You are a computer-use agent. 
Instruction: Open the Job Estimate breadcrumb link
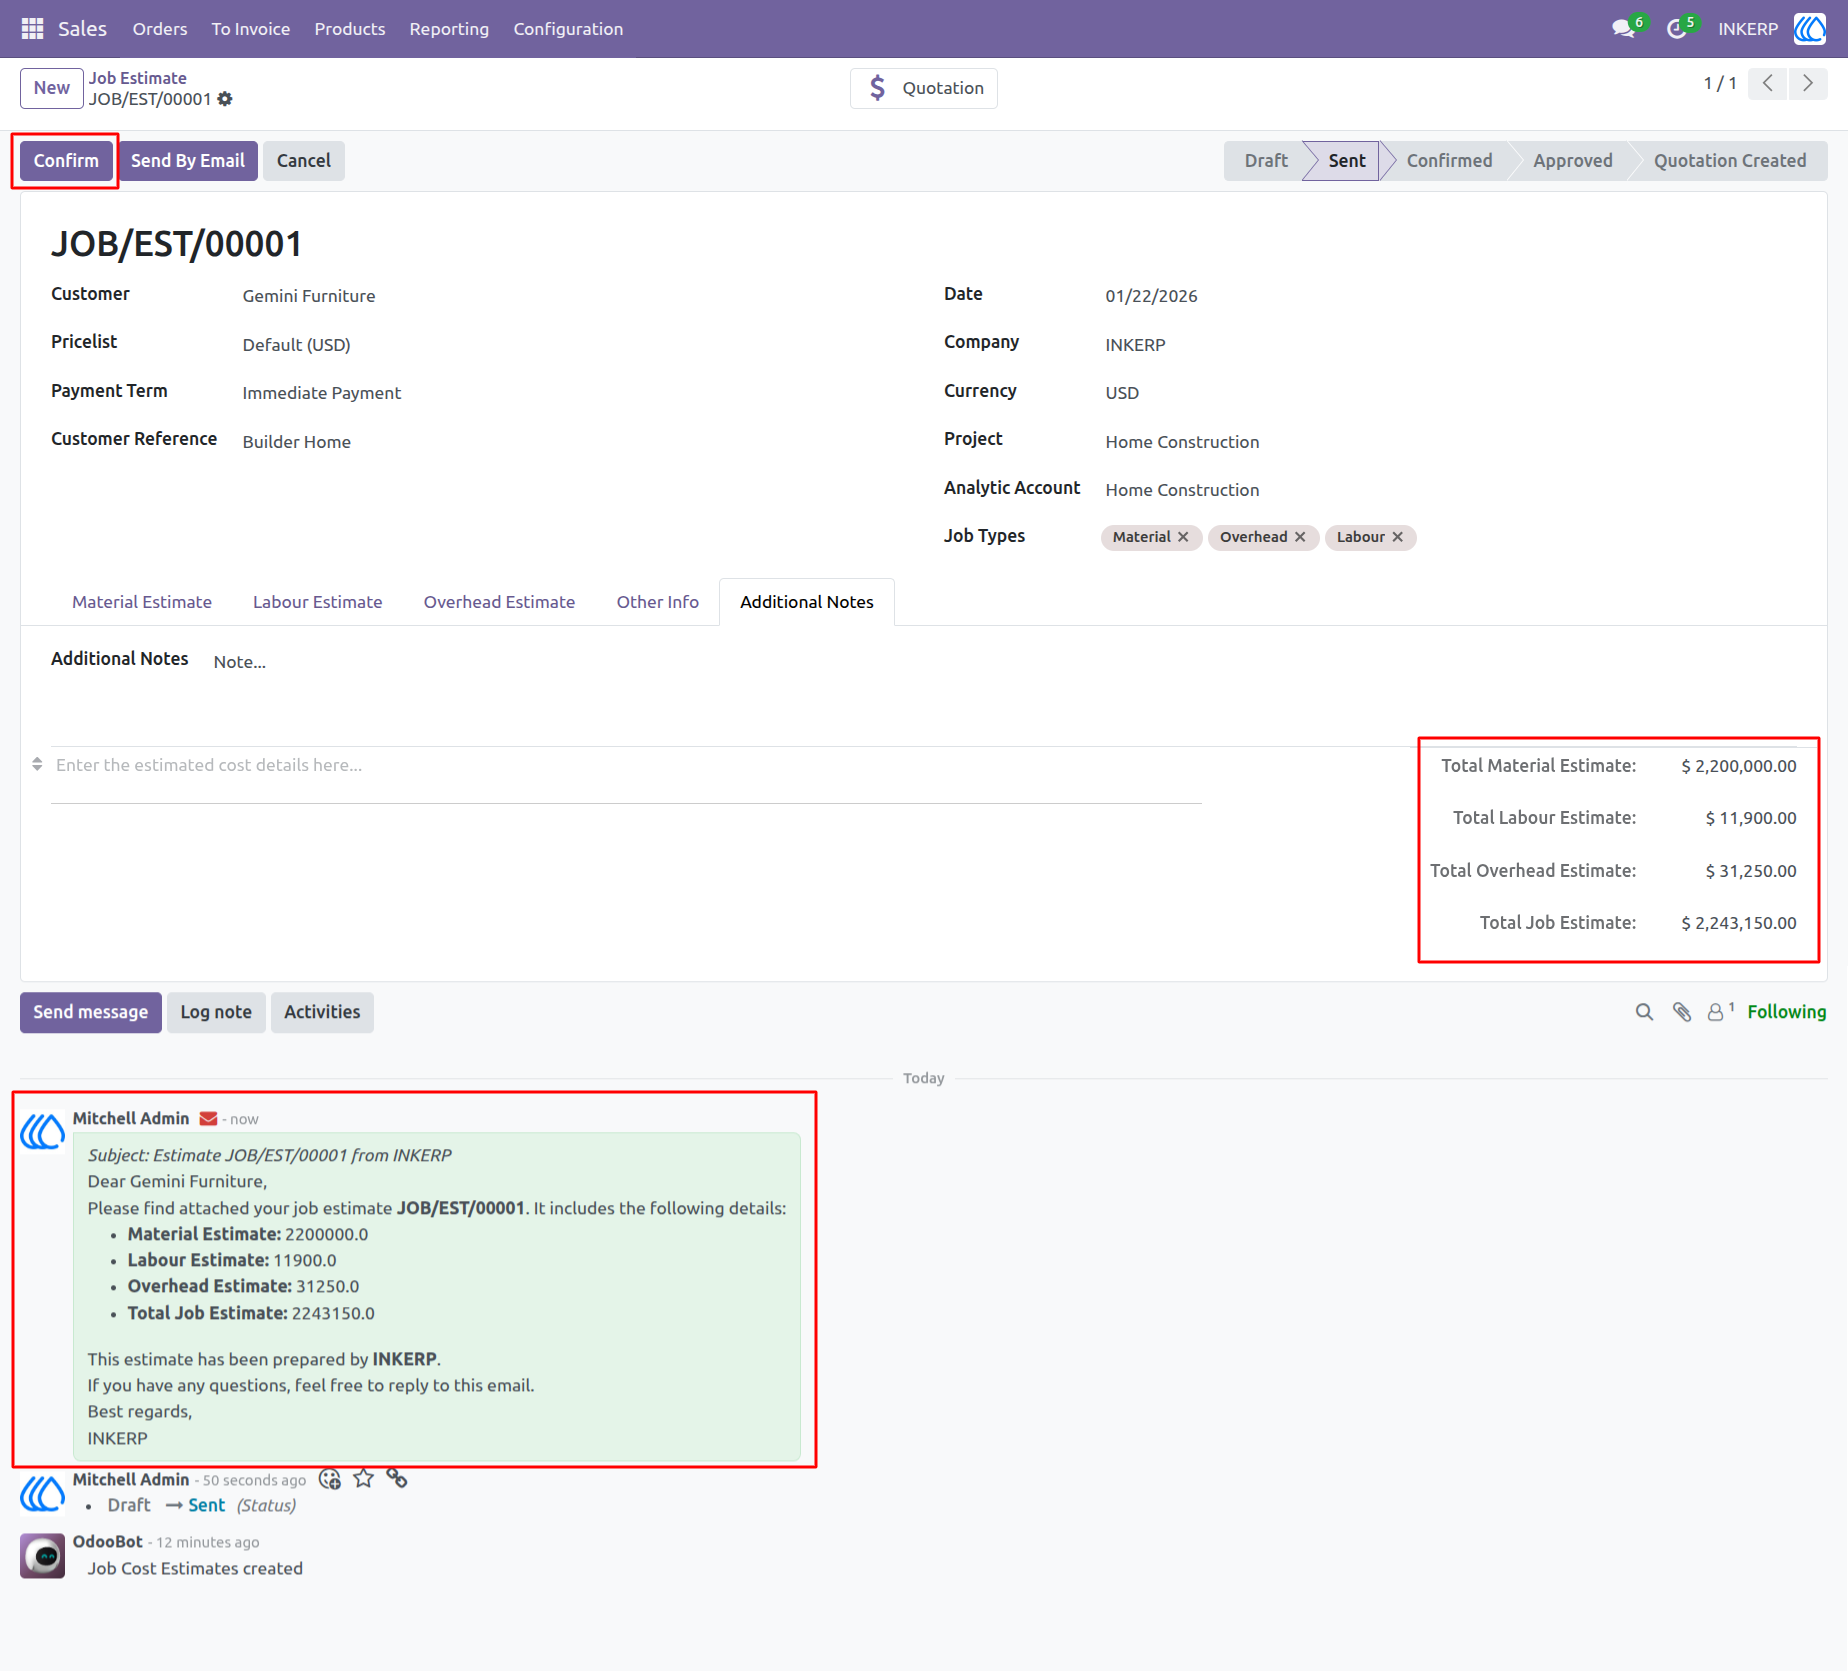(138, 78)
